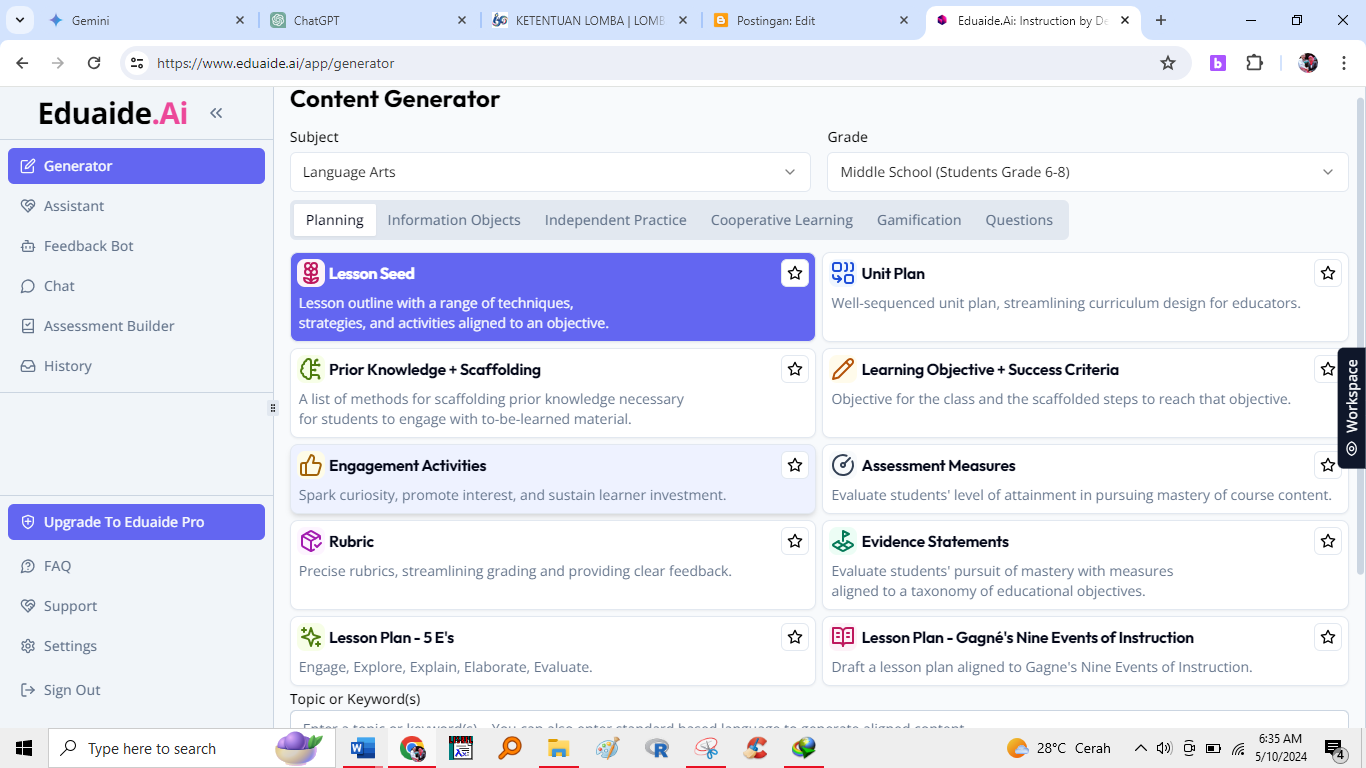Open History in the sidebar
Image resolution: width=1366 pixels, height=768 pixels.
point(136,366)
